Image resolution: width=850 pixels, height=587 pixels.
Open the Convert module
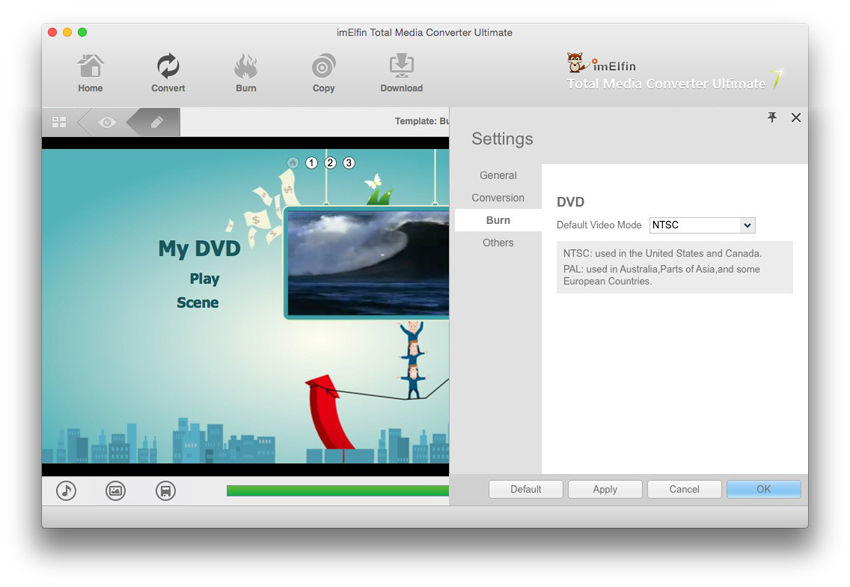[168, 73]
